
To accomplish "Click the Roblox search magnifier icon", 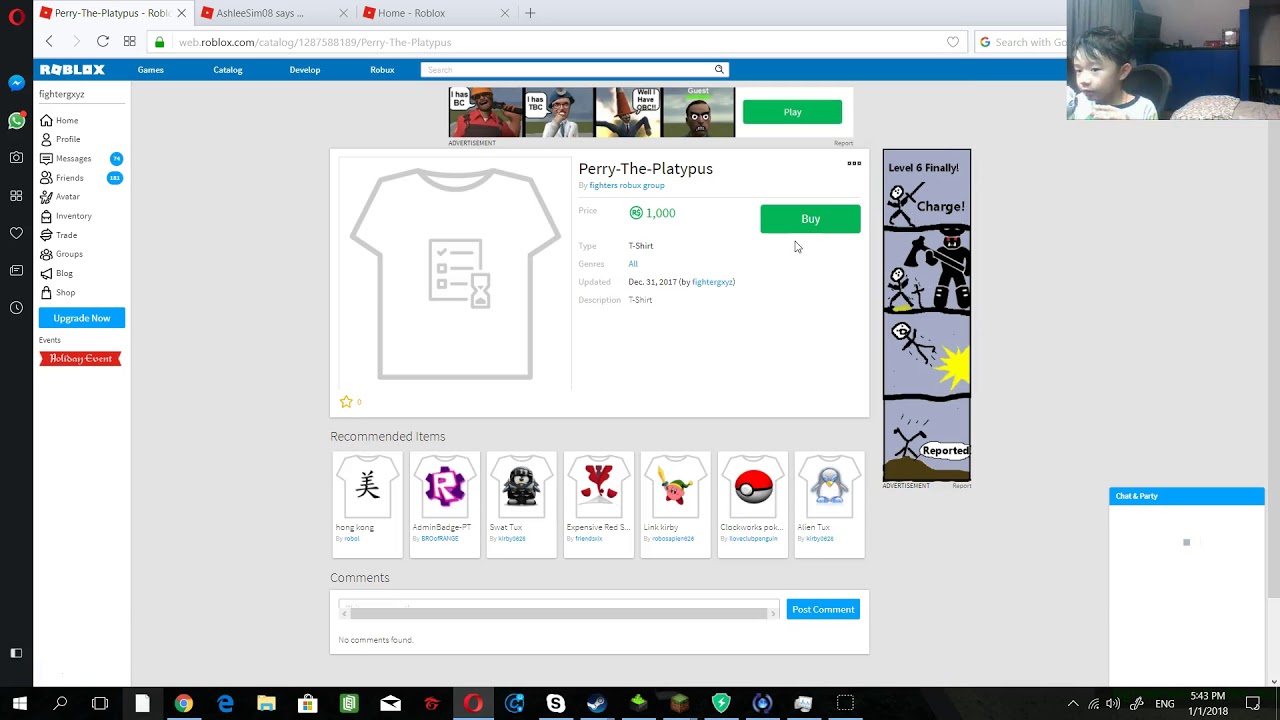I will tap(719, 69).
